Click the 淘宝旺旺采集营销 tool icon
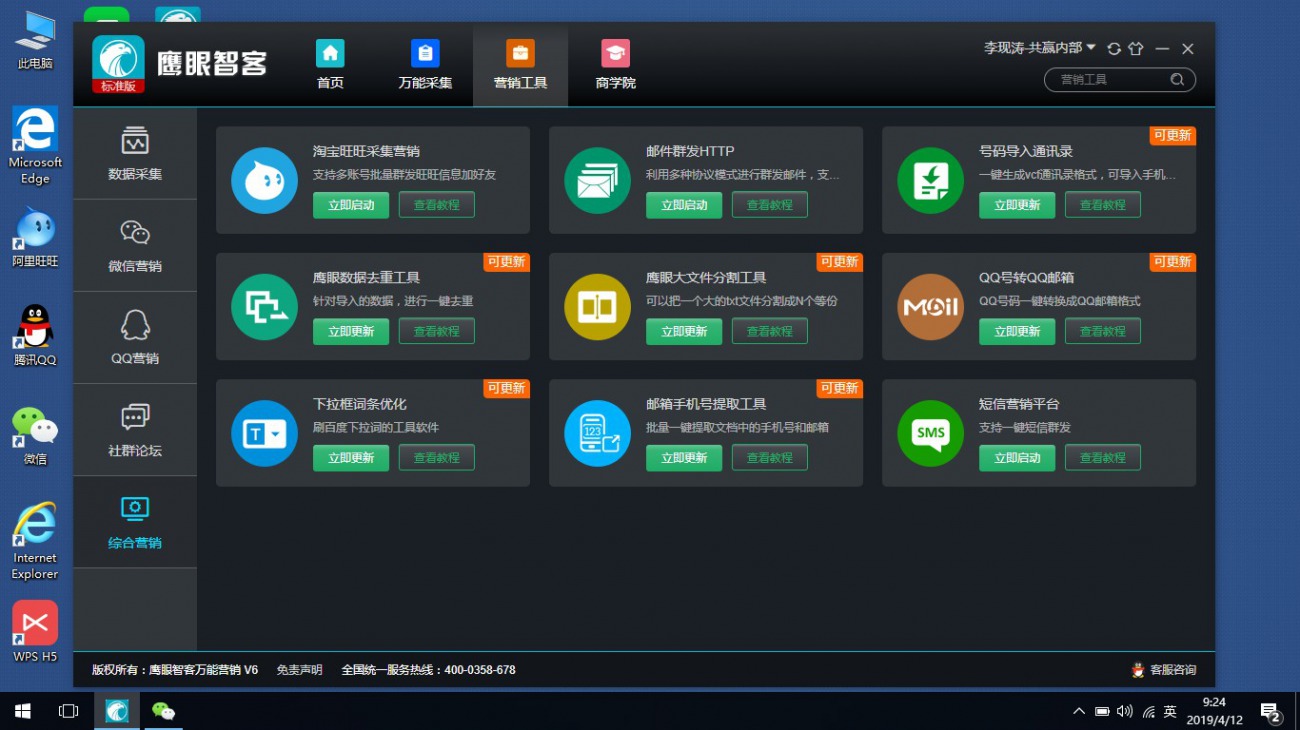Viewport: 1300px width, 730px height. [264, 180]
